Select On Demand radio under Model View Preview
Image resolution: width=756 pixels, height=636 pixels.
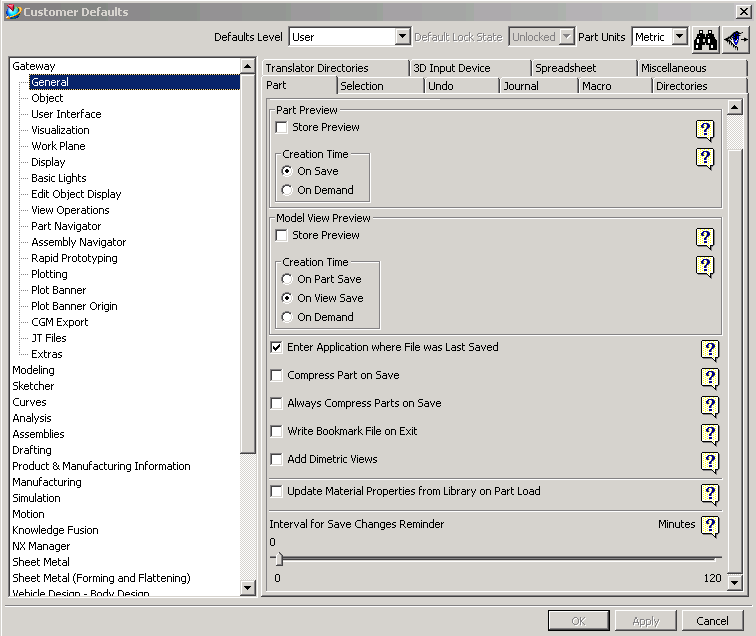click(287, 317)
